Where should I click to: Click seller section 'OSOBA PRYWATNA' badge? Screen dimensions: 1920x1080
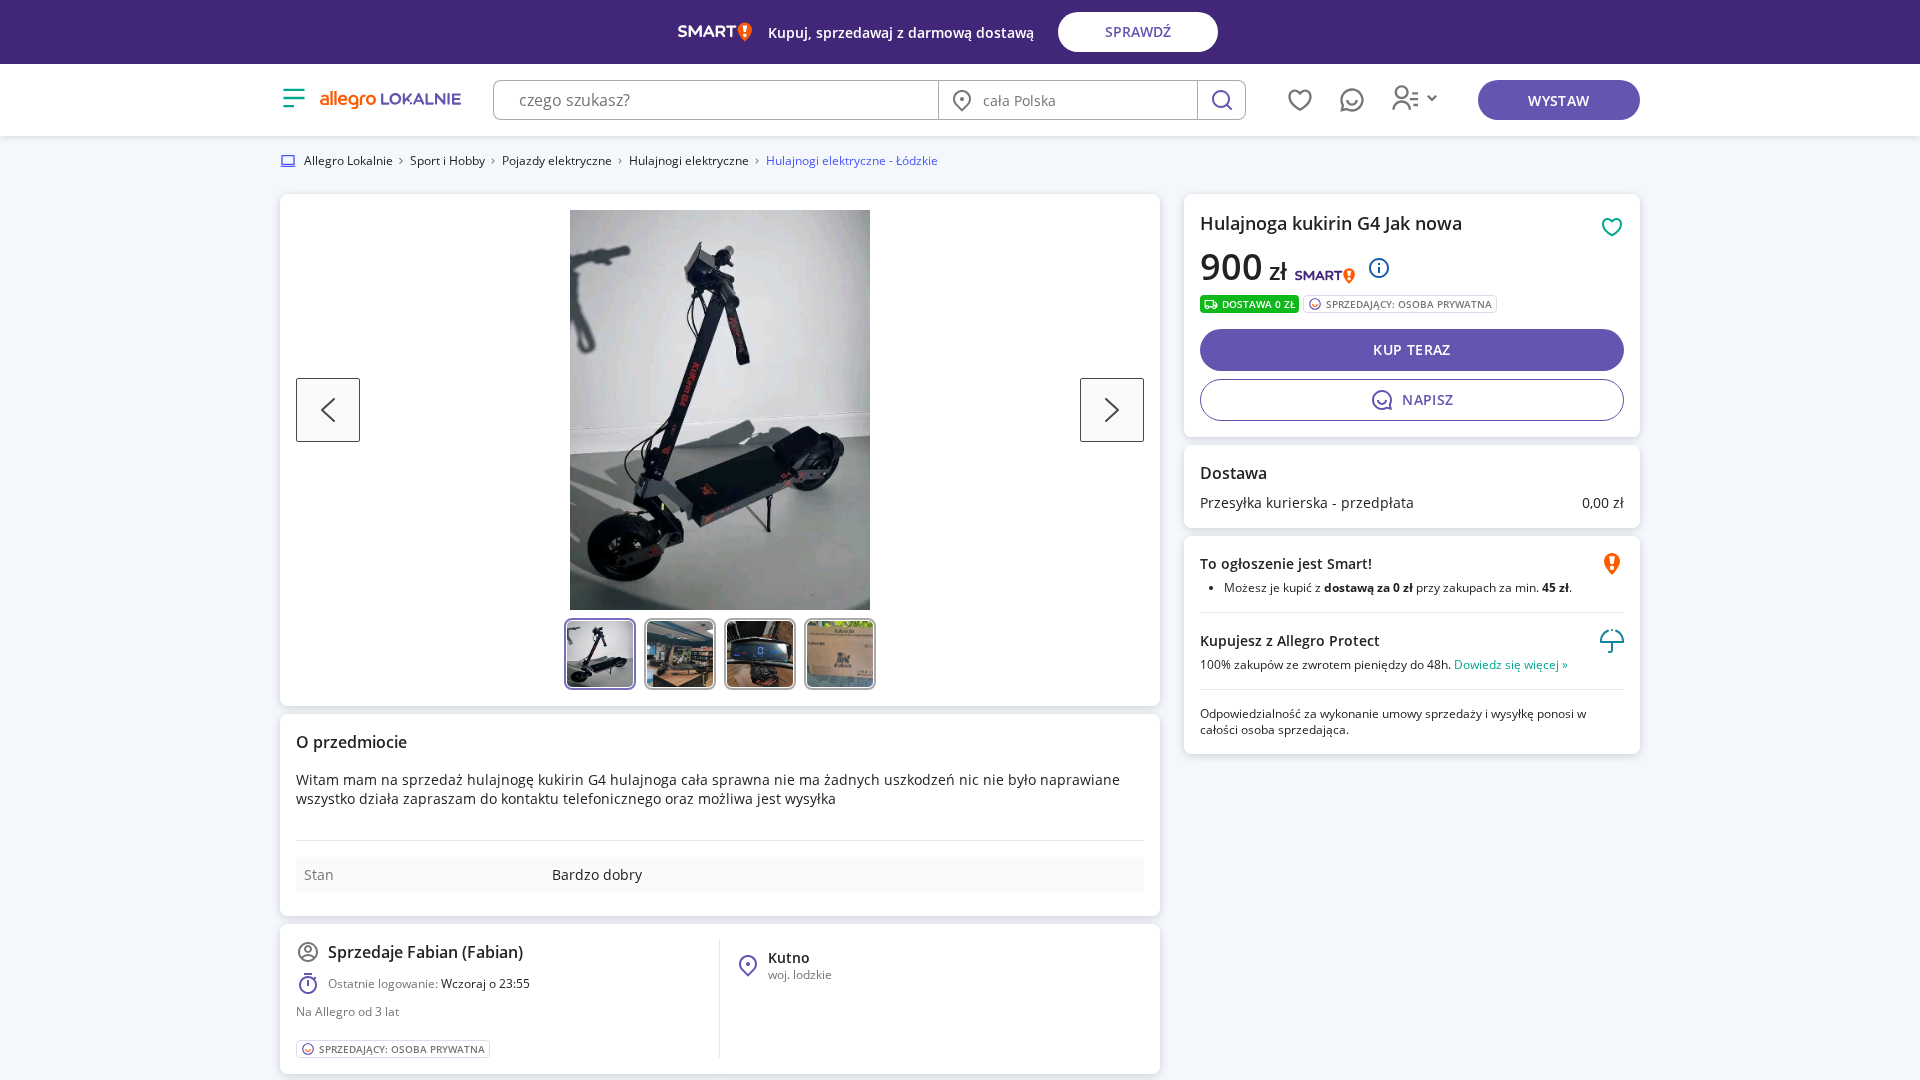coord(393,1049)
